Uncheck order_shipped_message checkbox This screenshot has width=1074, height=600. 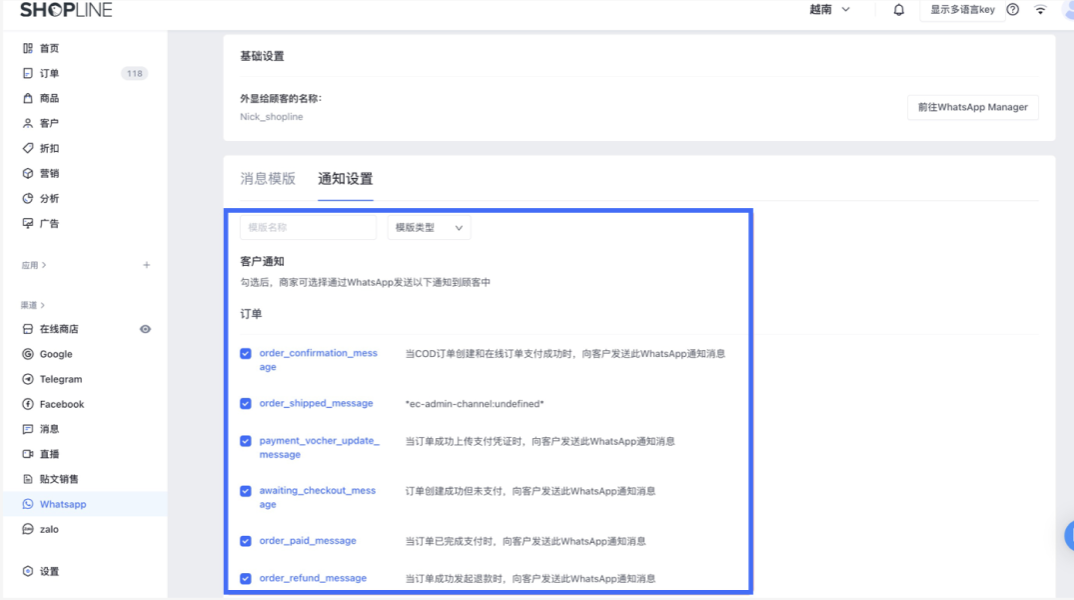coord(245,403)
